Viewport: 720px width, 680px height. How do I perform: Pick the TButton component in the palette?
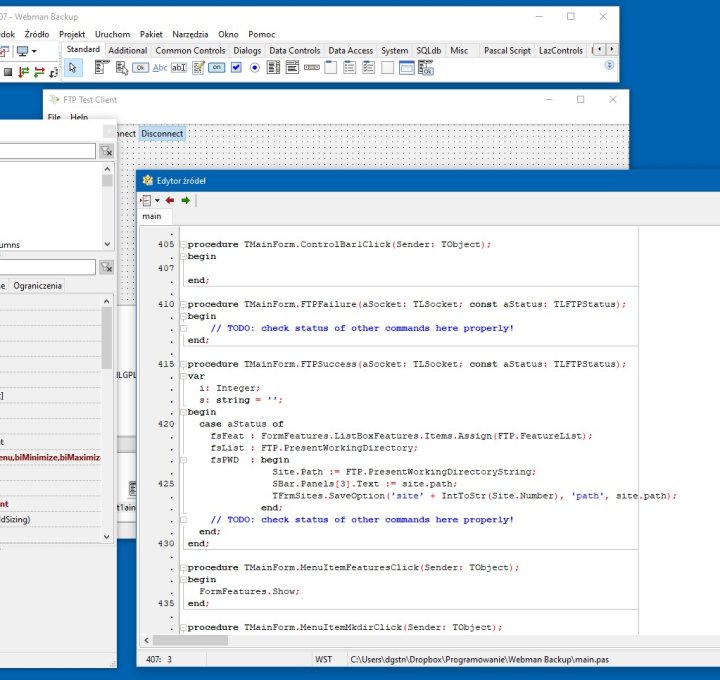click(140, 68)
